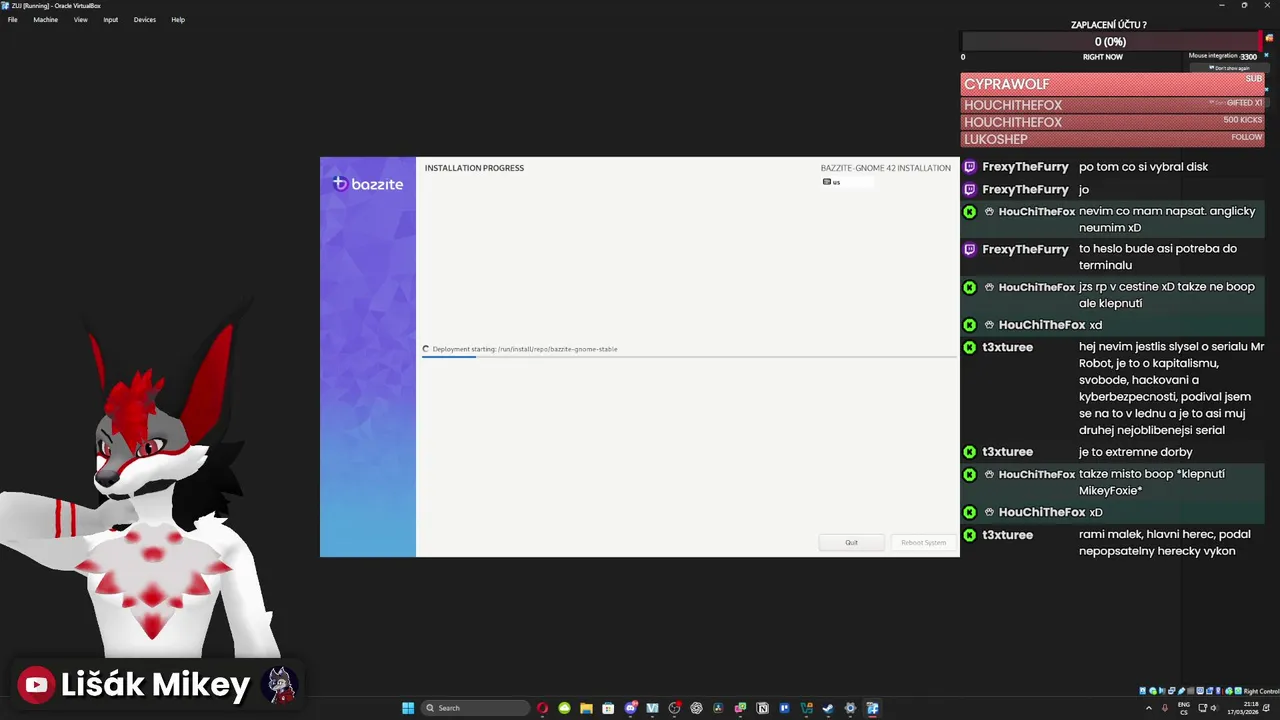Open the Windows Start menu
Image resolution: width=1280 pixels, height=720 pixels.
(x=408, y=708)
